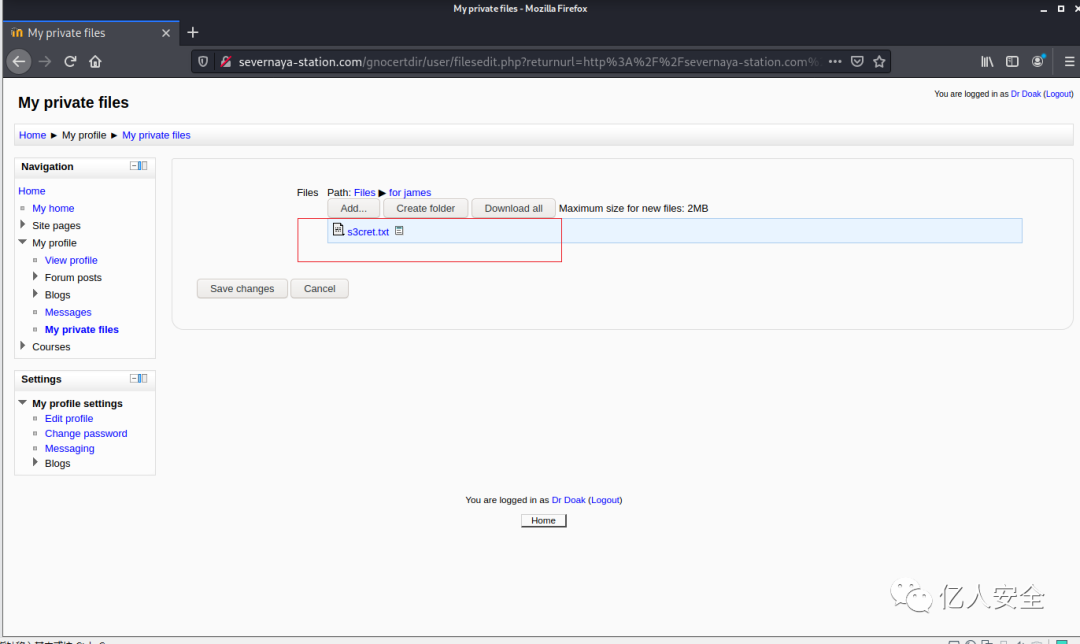Select the My private files browser tab
This screenshot has height=644, width=1080.
(91, 32)
